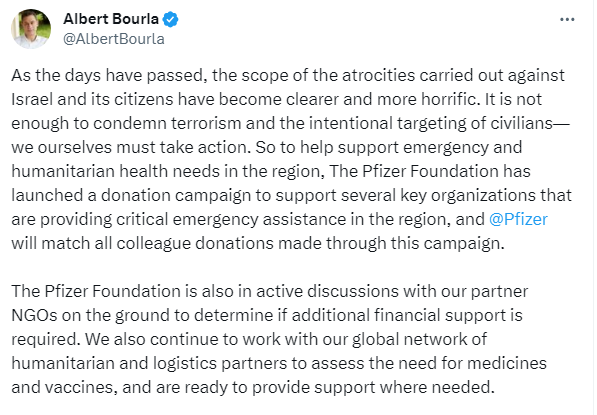Click the paragraph starting 'The Pfizer Foundation is also'
This screenshot has width=597, height=415.
tap(279, 339)
